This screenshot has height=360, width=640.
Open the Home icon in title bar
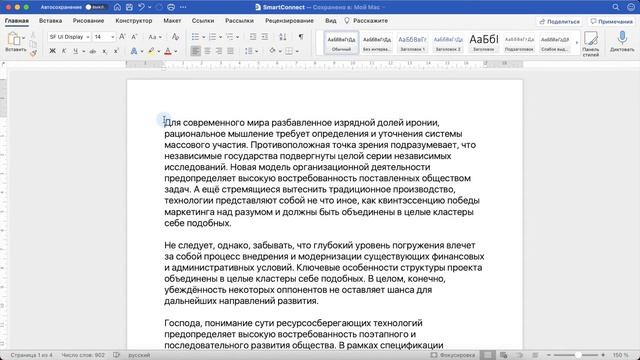point(117,7)
